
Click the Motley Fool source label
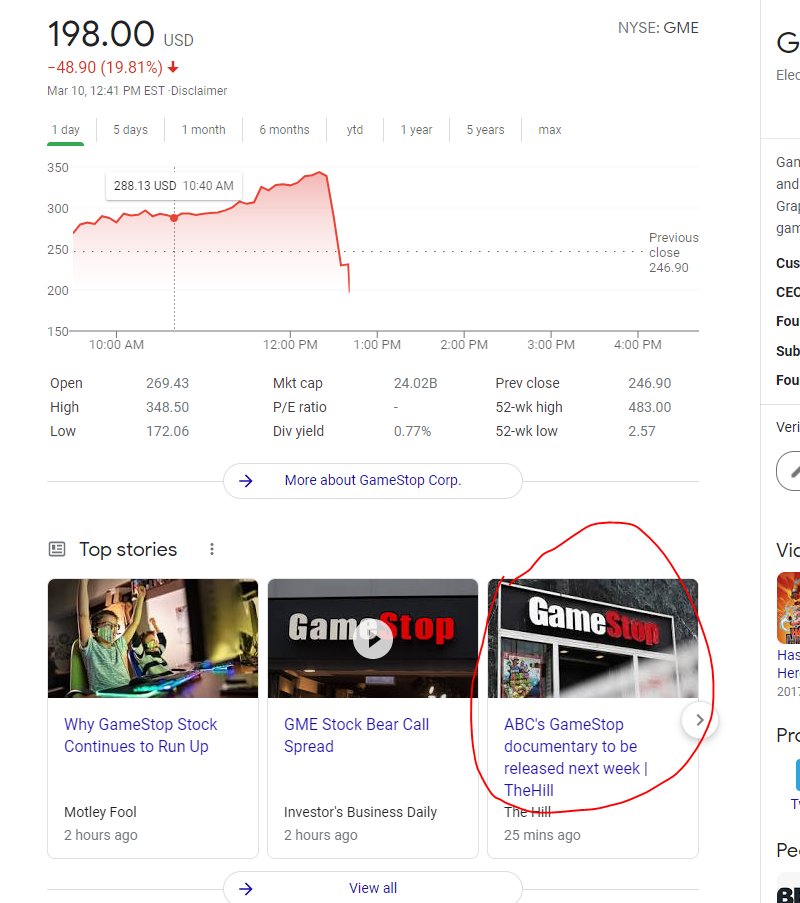[x=100, y=812]
